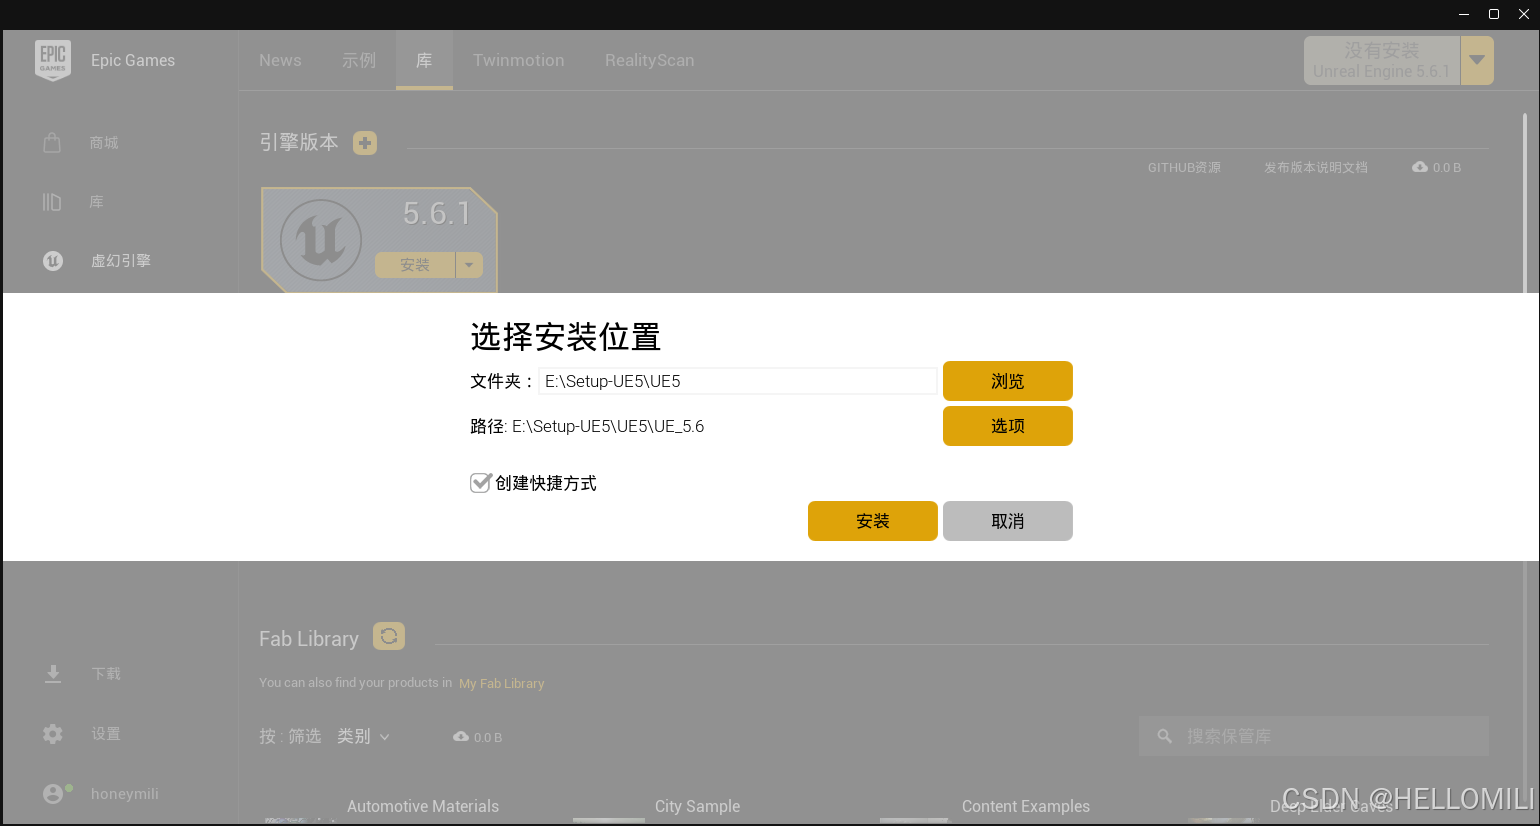Screen dimensions: 1540x826
Task: Click the honeymili user avatar icon
Action: point(53,794)
